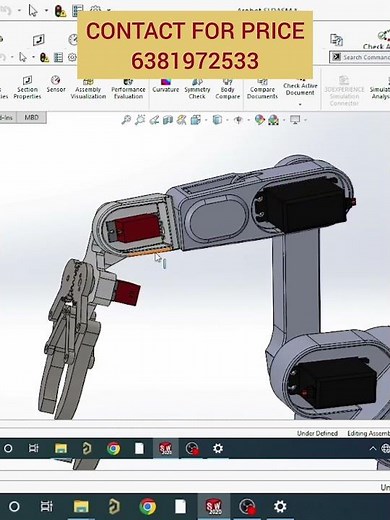Expand Select dropdown in topmost toolbar row
390x520 pixels.
pos(46,11)
